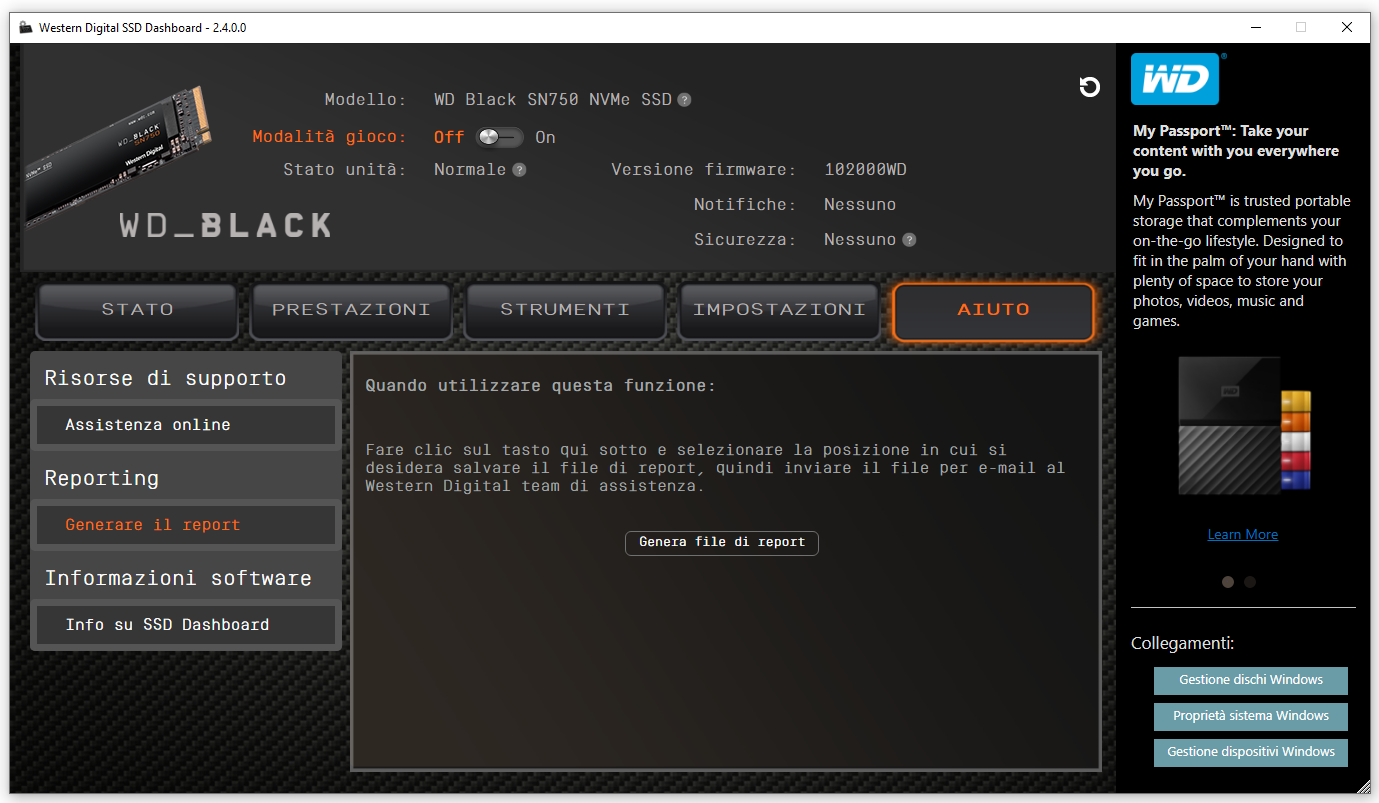Click the Informazioni software heading

[178, 578]
